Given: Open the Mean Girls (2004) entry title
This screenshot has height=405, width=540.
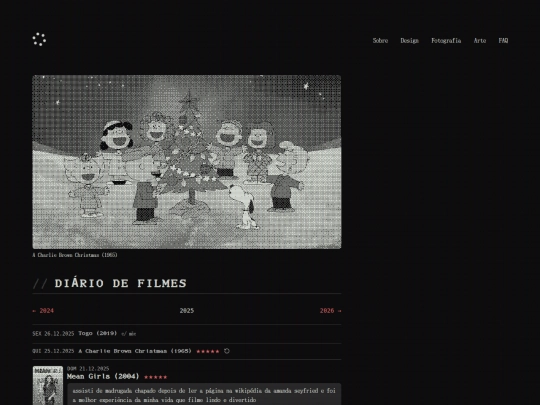Looking at the screenshot, I should [103, 376].
